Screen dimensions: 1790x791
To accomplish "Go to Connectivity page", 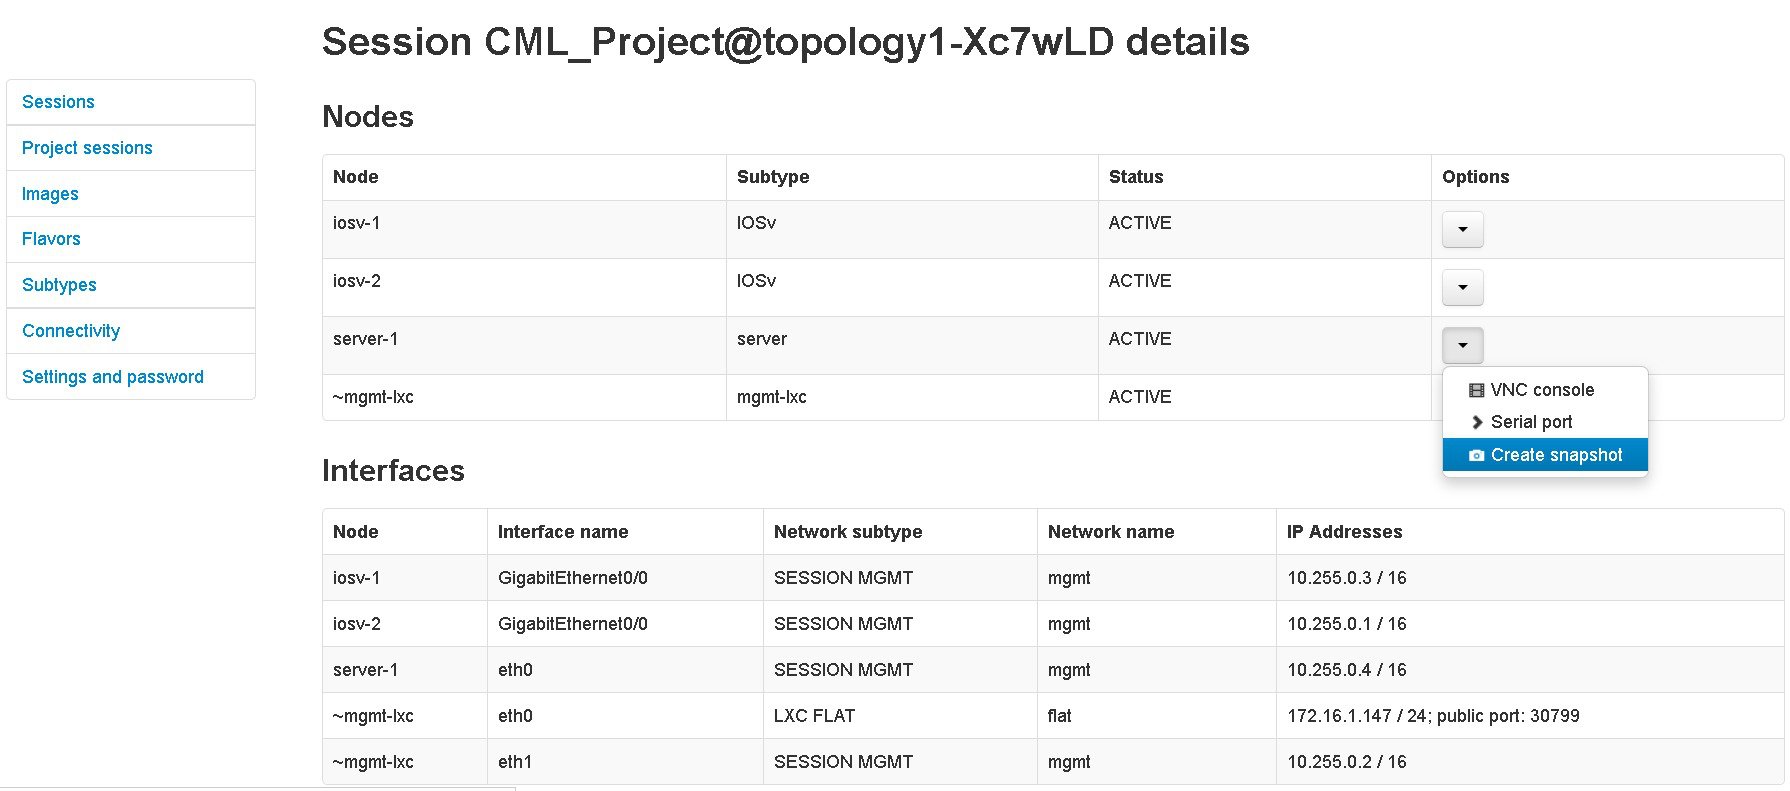I will 71,331.
